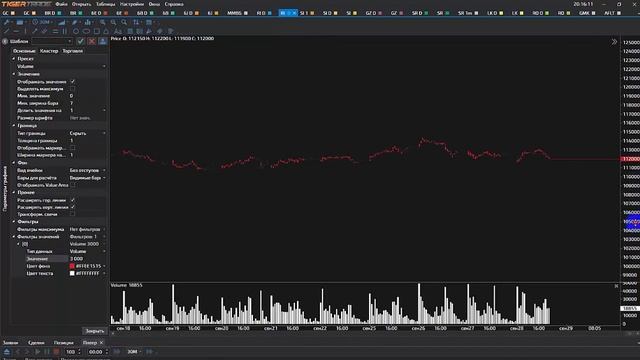Switch to the Кластер tab
The image size is (640, 360).
tap(49, 51)
